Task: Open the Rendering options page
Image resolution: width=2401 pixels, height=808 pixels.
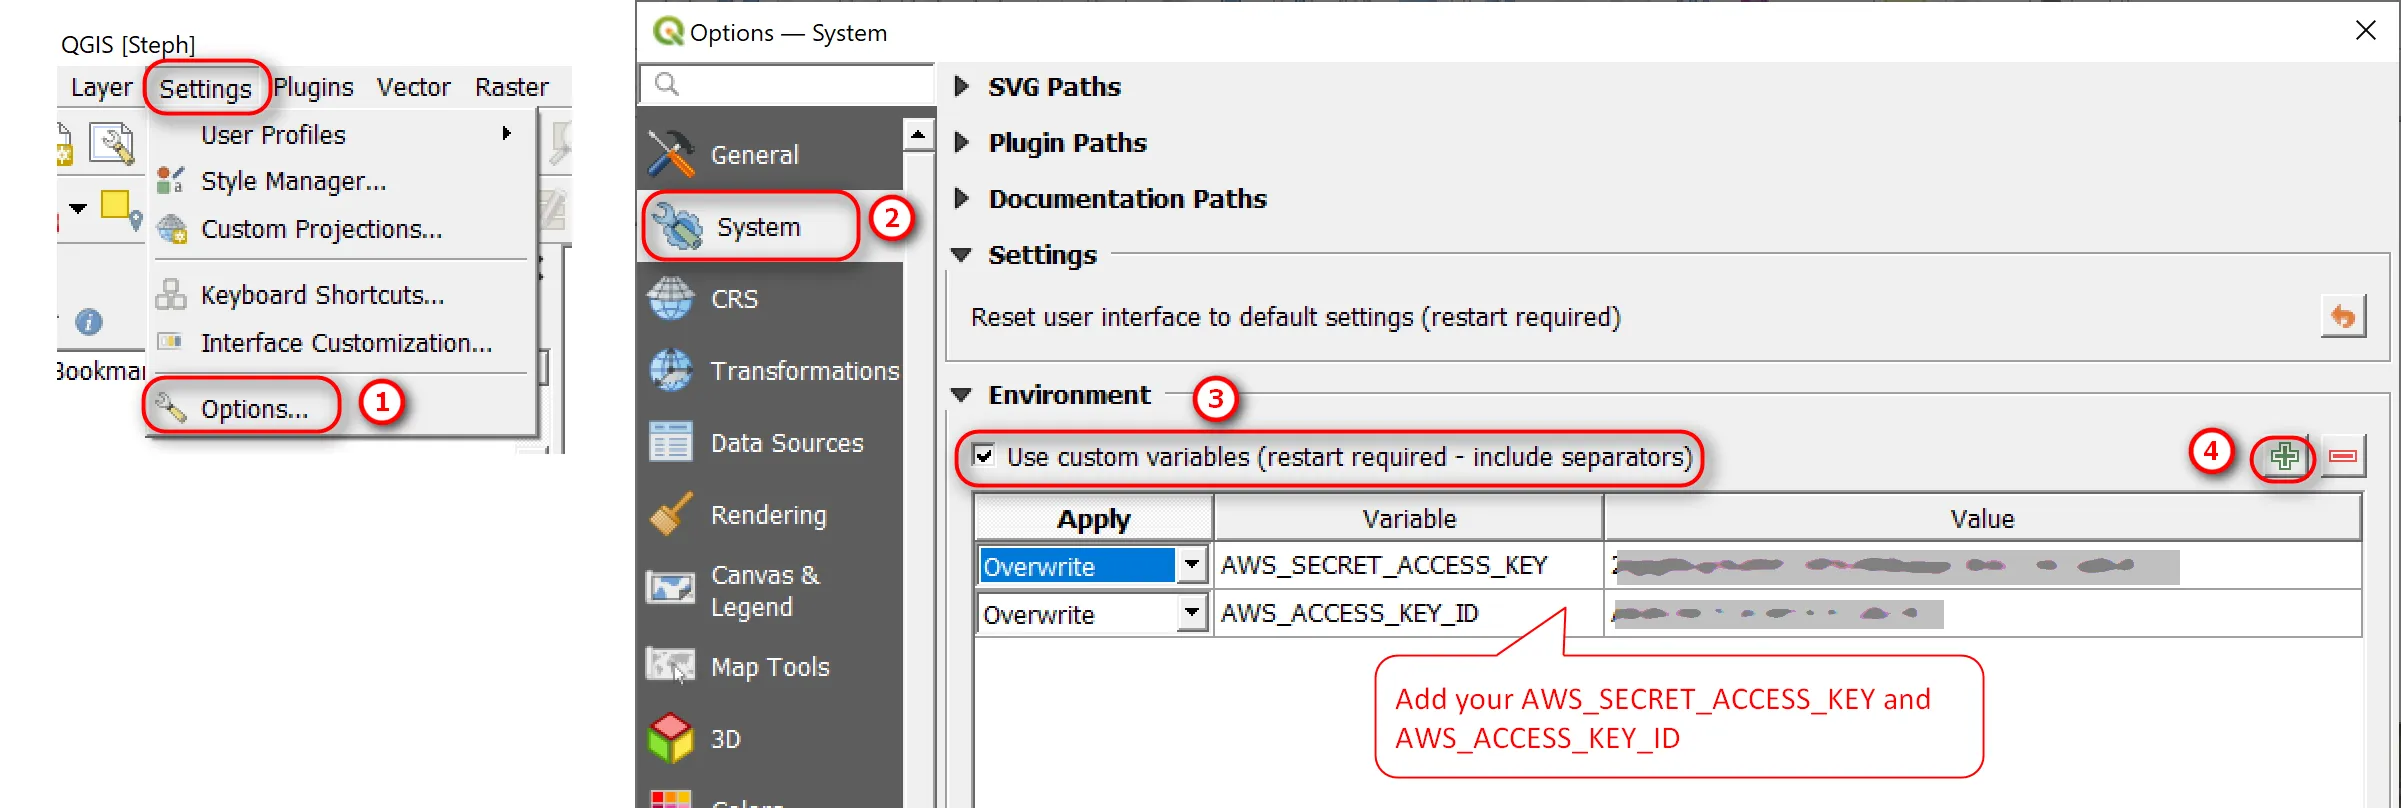Action: click(770, 515)
